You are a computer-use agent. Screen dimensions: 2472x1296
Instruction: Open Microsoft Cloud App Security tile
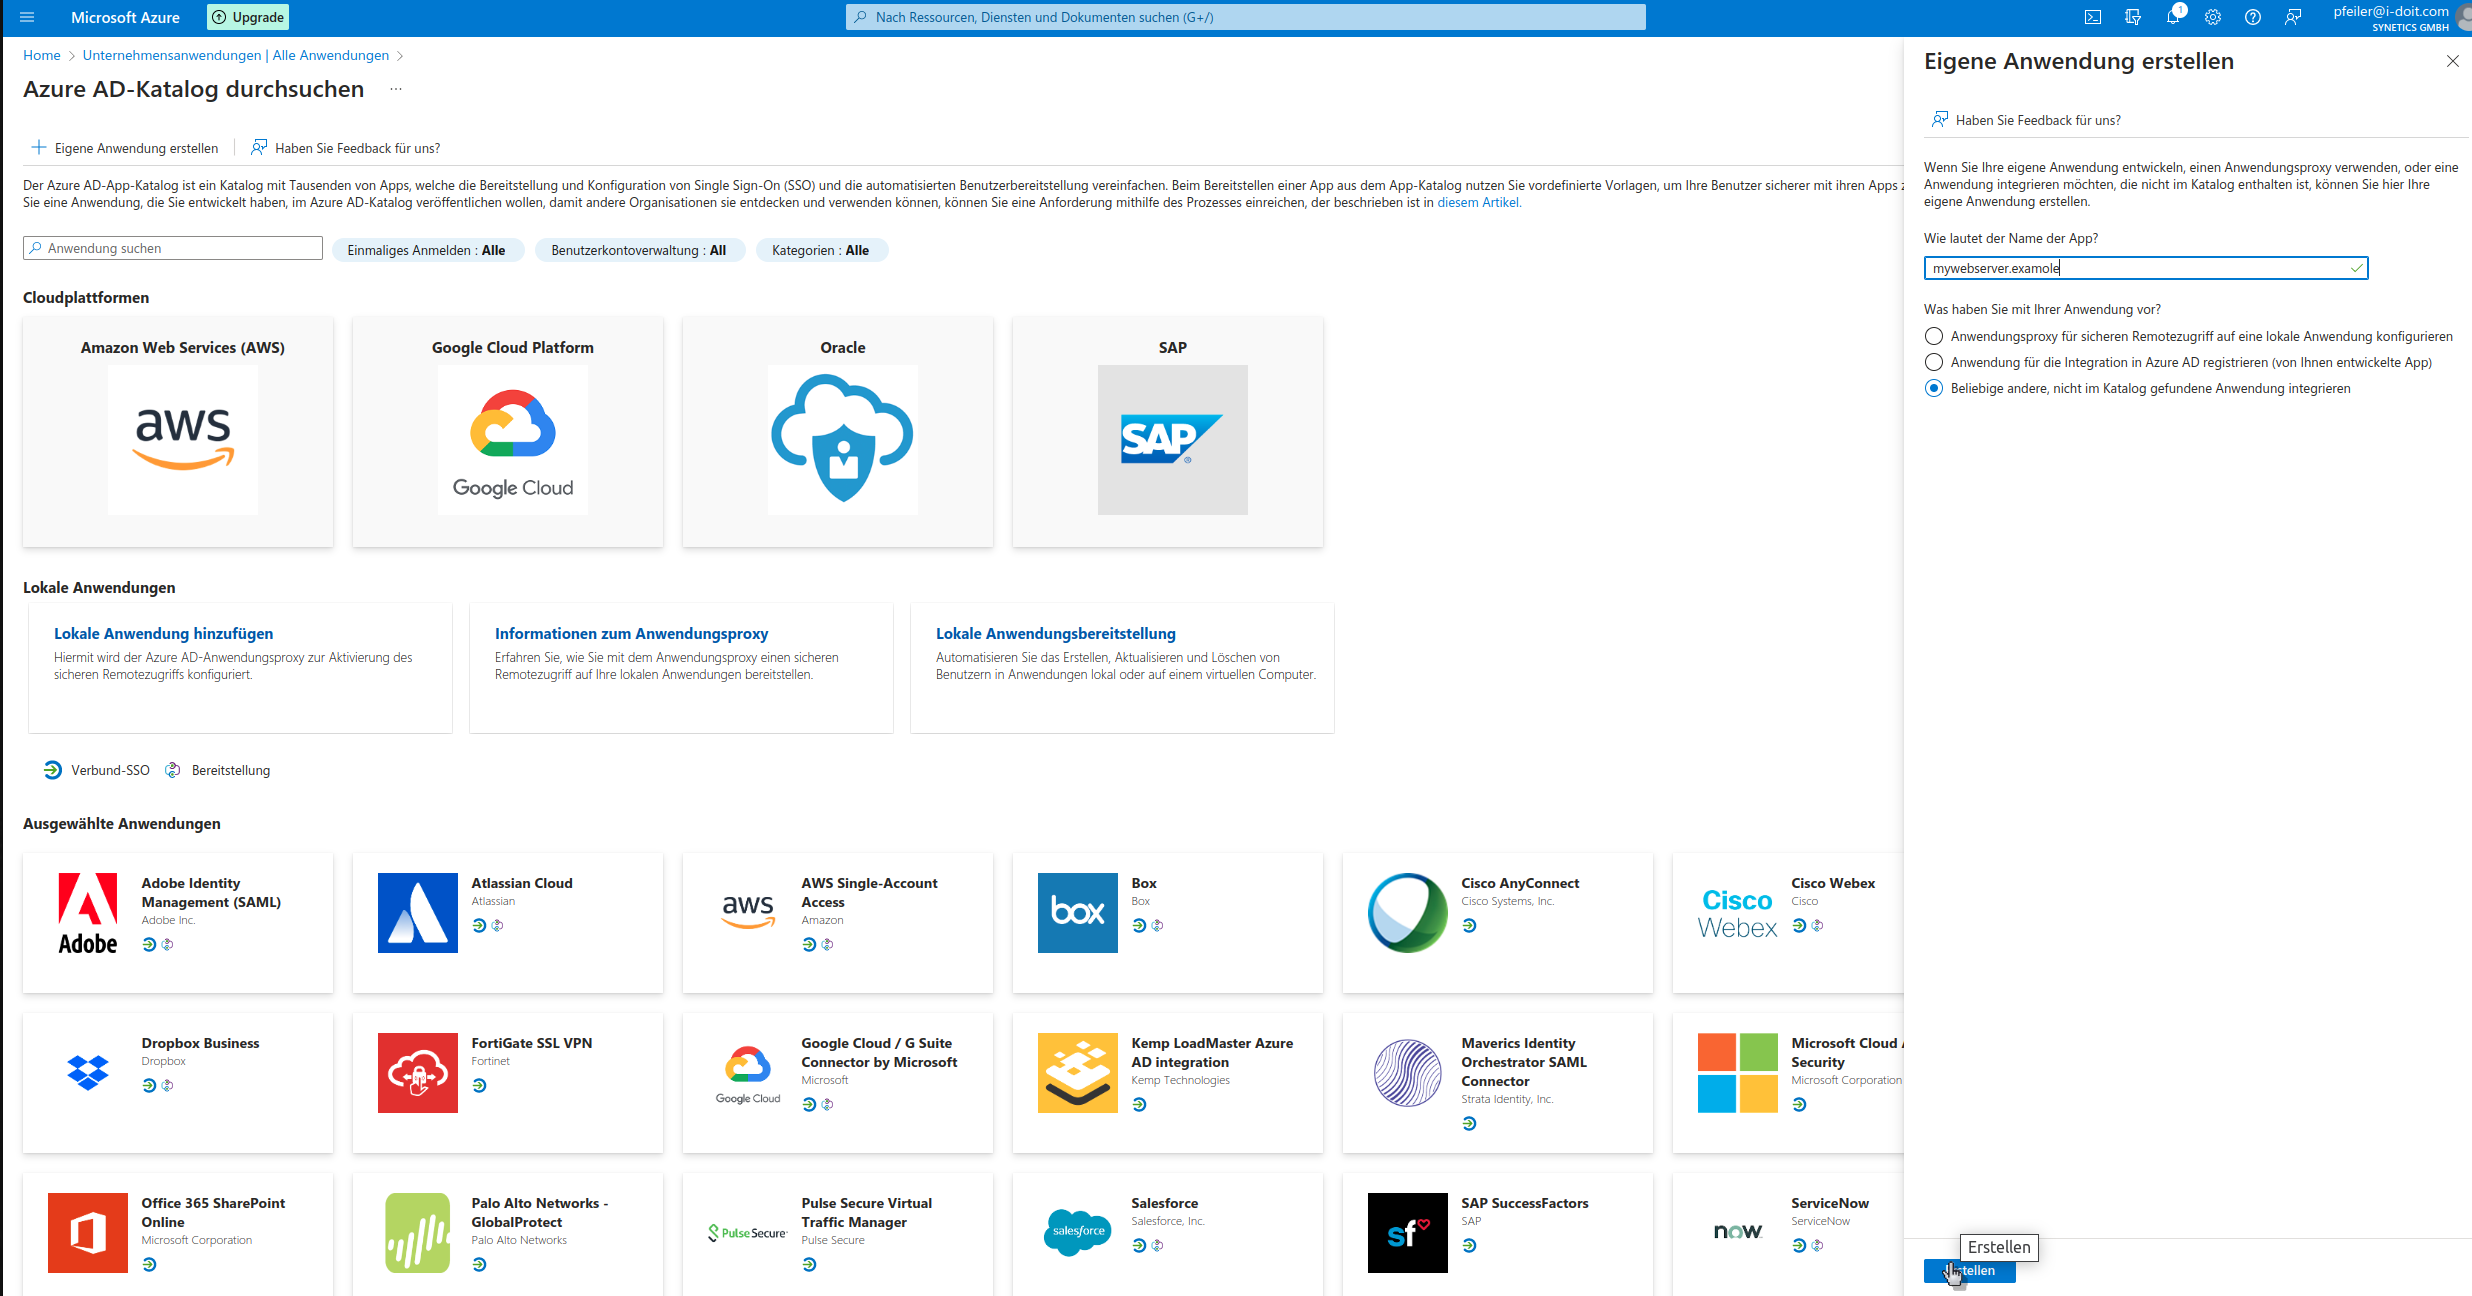click(x=1788, y=1083)
